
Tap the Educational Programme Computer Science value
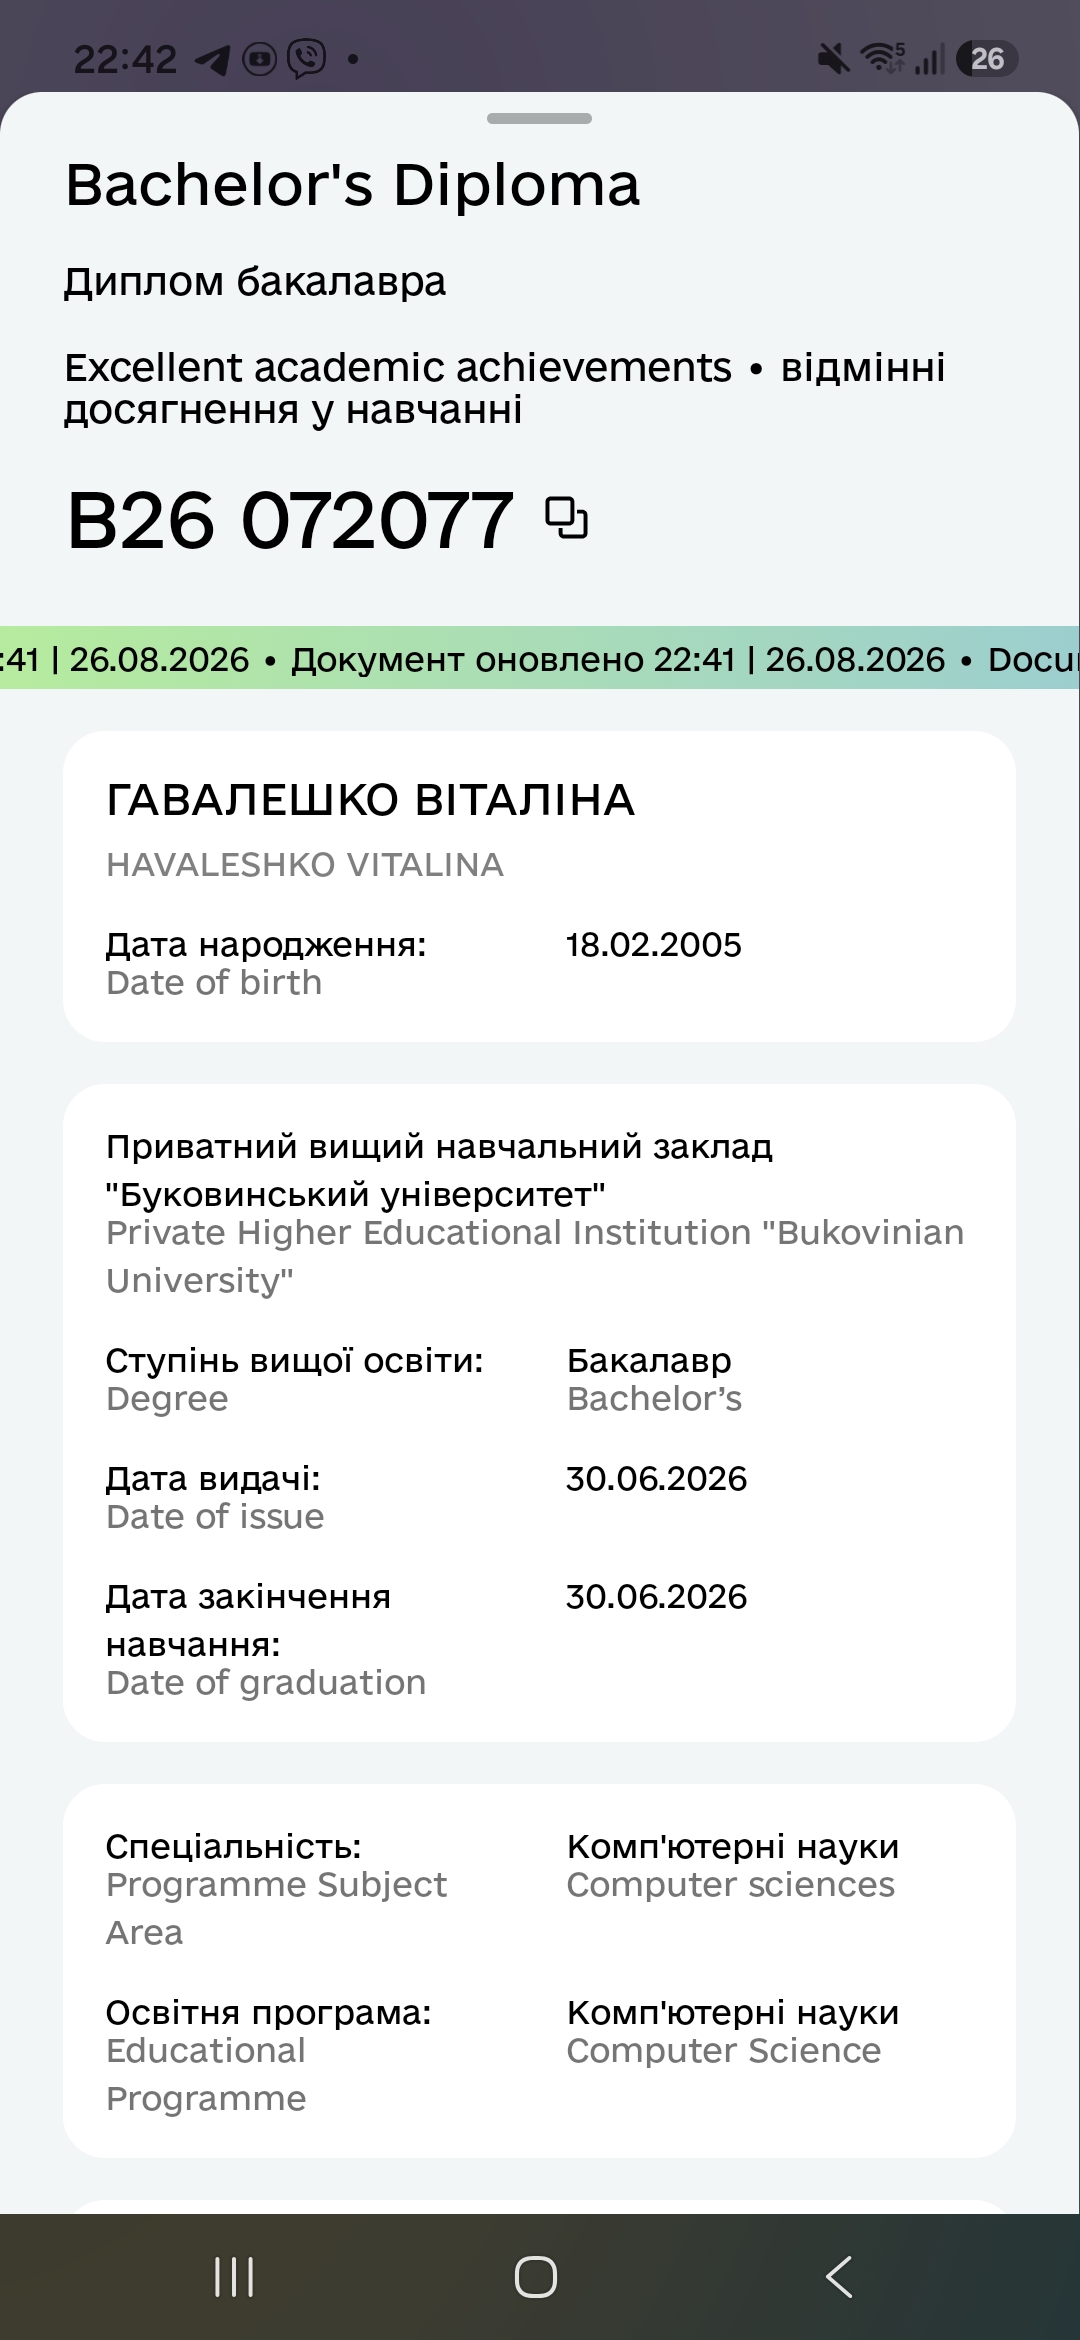pyautogui.click(x=732, y=2031)
